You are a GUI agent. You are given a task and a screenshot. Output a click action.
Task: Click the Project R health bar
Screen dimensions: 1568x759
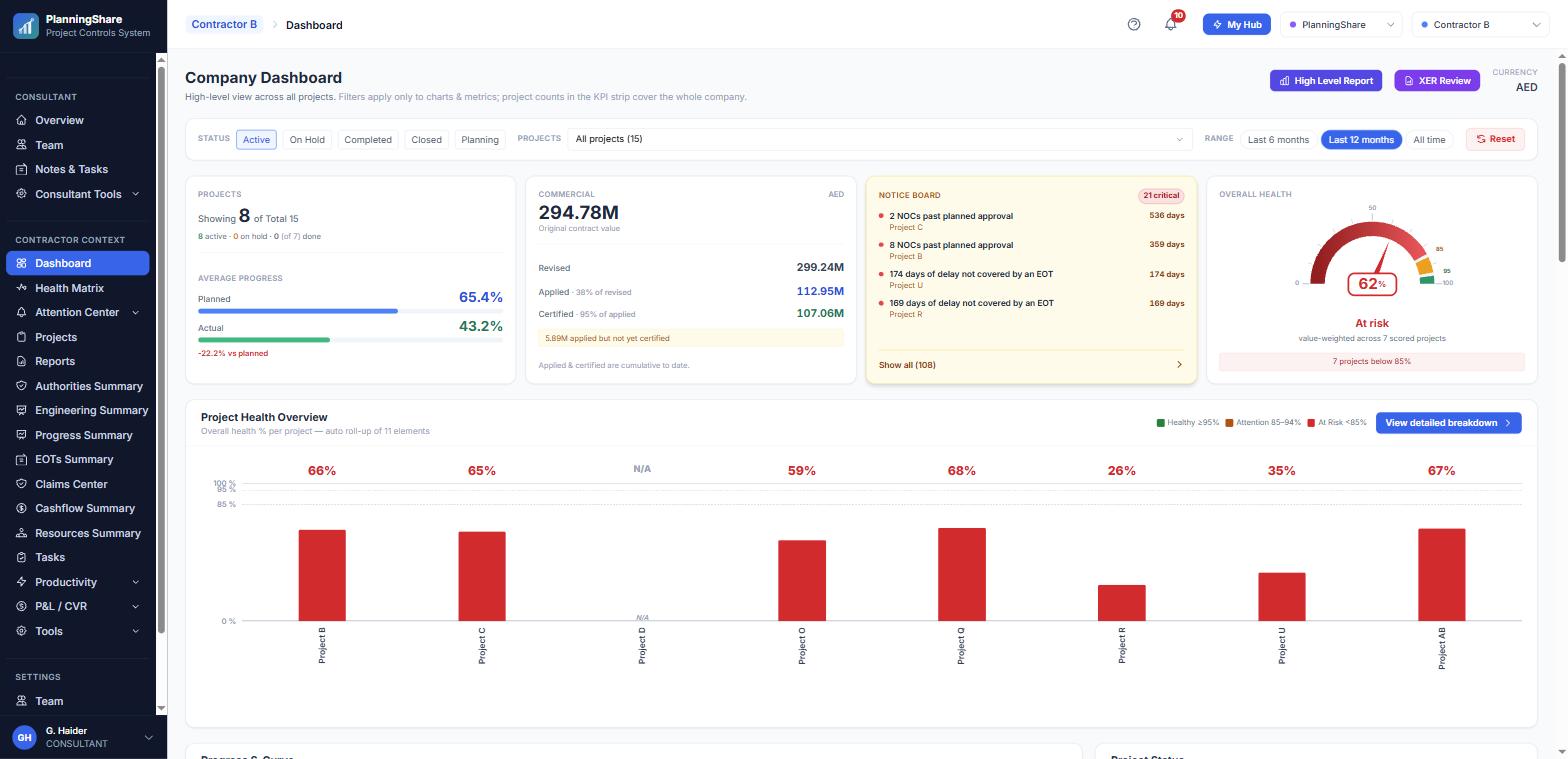pos(1122,603)
